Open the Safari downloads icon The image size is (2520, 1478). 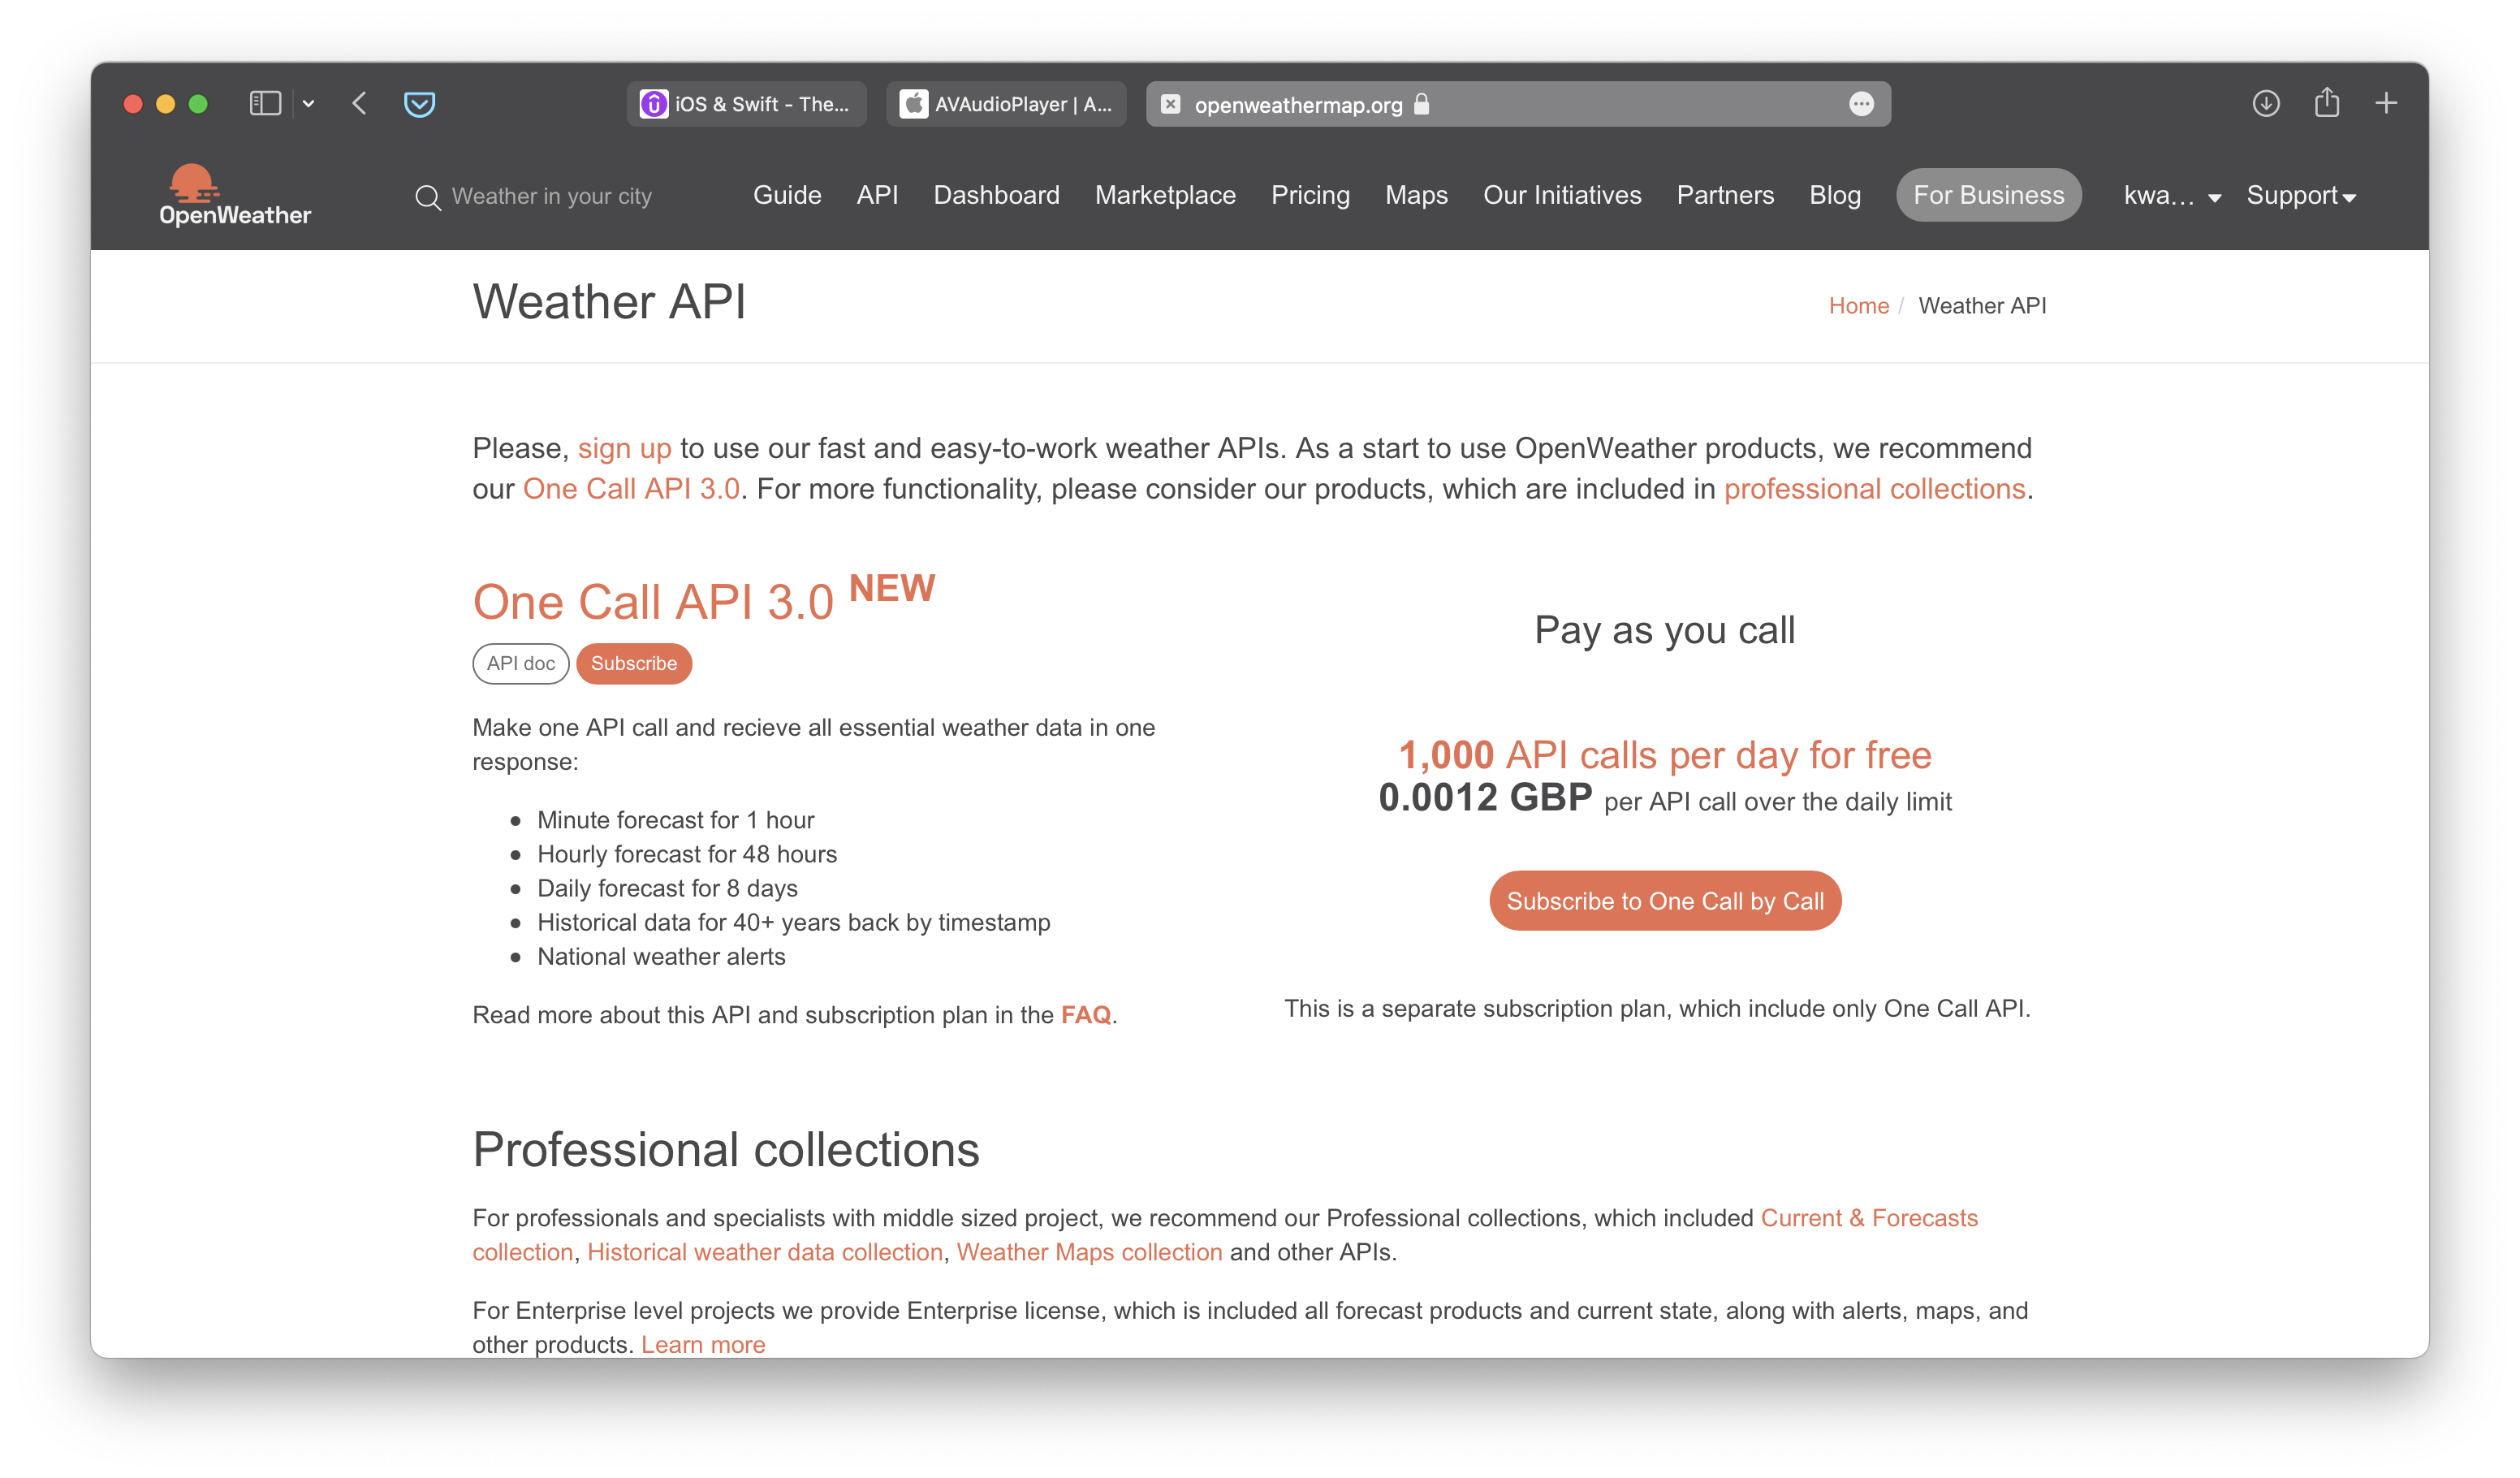coord(2265,104)
